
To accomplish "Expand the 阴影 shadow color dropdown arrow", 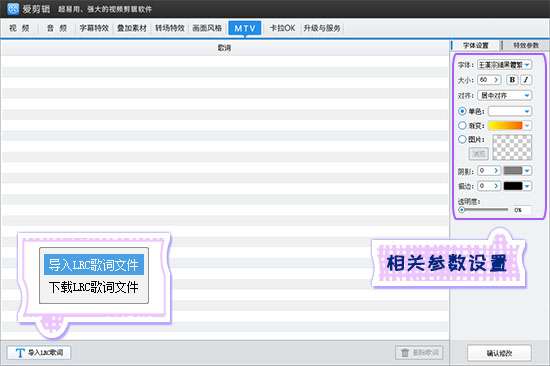I will pyautogui.click(x=527, y=171).
